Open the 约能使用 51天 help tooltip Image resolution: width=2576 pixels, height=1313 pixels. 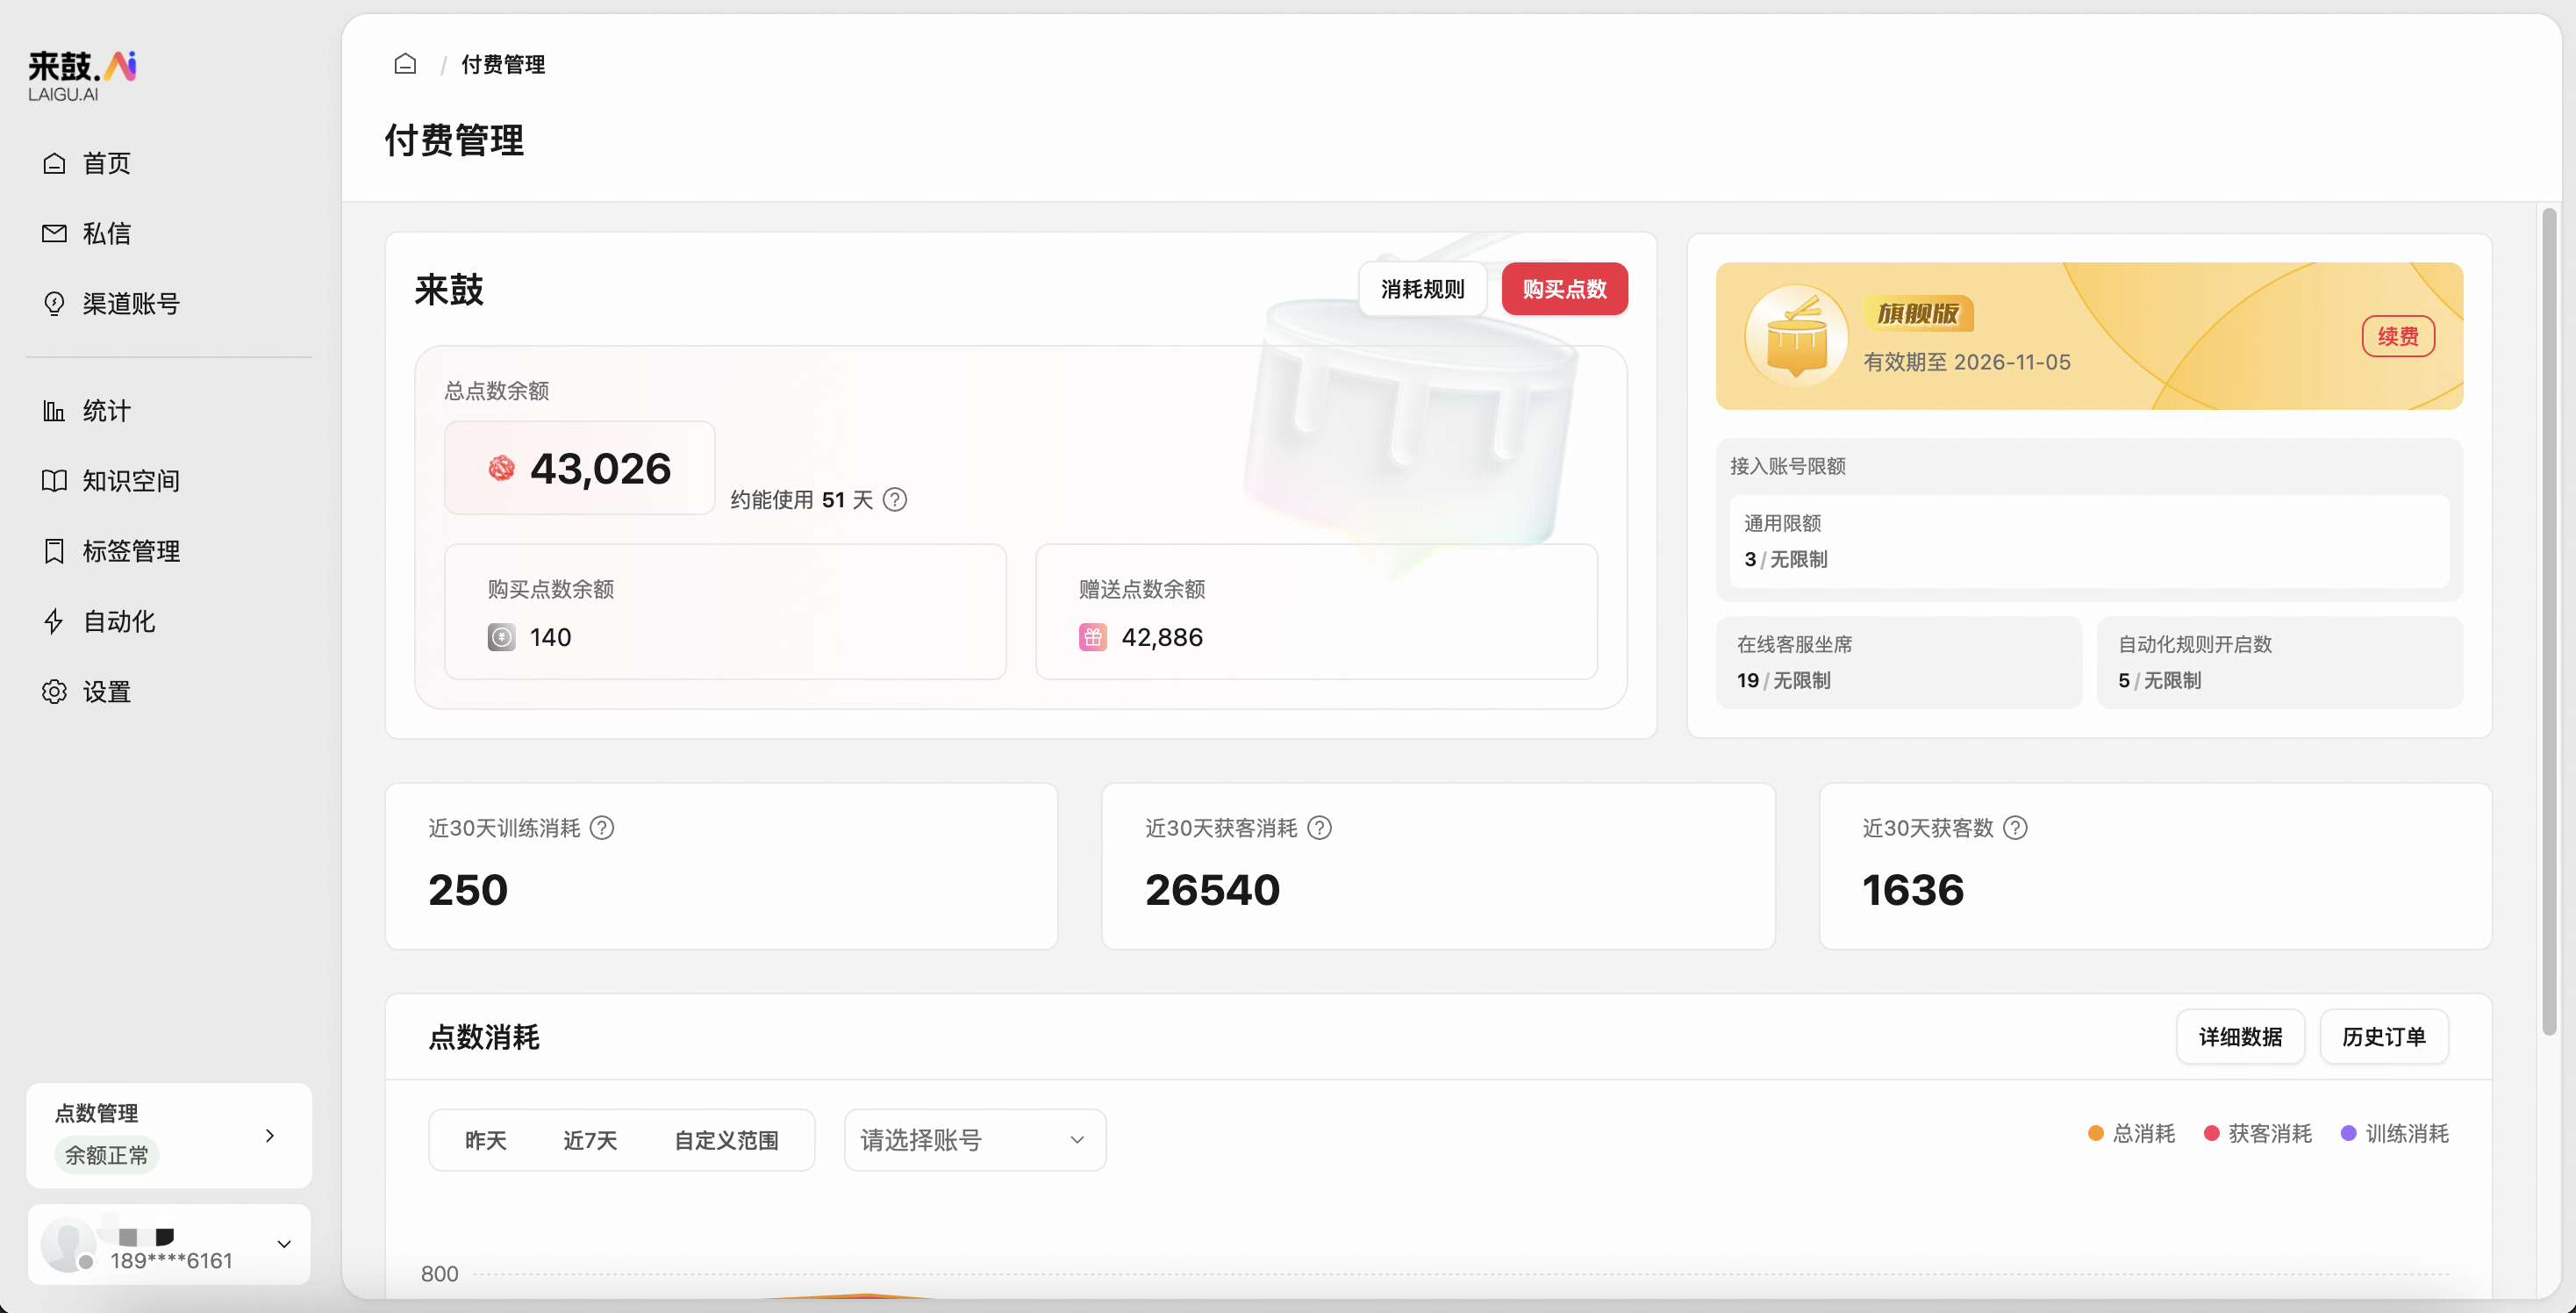tap(895, 499)
